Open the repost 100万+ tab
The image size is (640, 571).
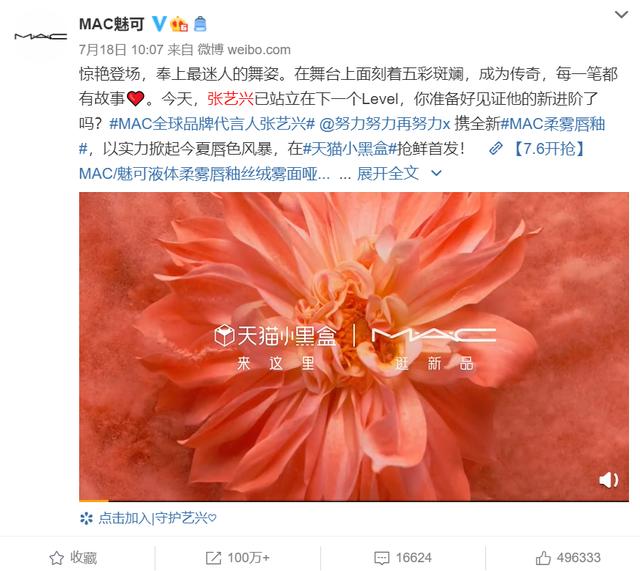(x=238, y=558)
